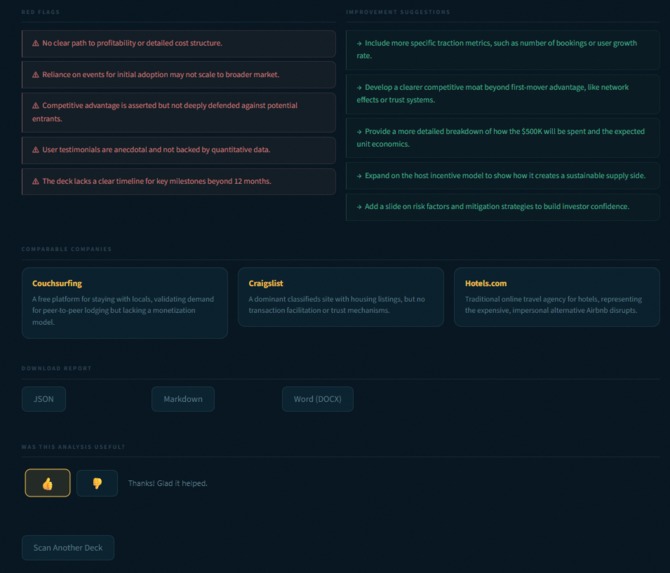Download the report as Markdown
Image resolution: width=670 pixels, height=573 pixels.
(183, 399)
